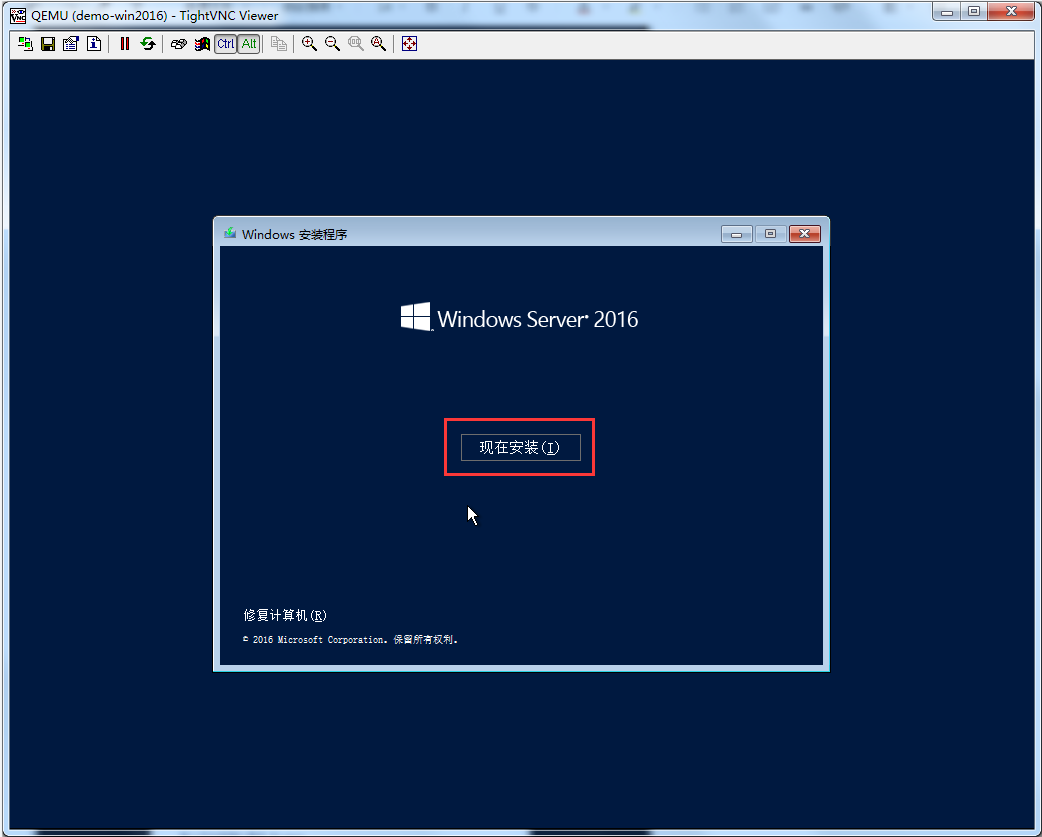The image size is (1042, 837).
Task: Click the Zoom 100% magnifier icon
Action: pyautogui.click(x=356, y=44)
